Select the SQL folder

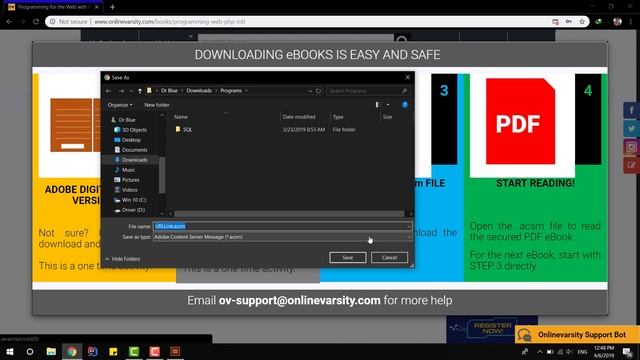pos(187,129)
